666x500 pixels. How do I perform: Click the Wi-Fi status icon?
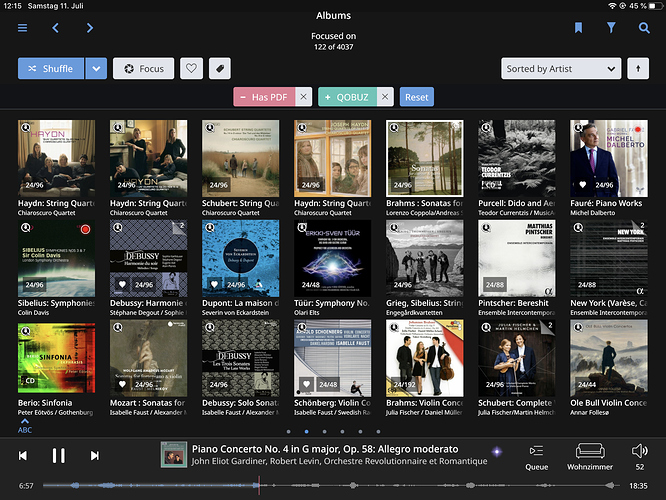(612, 6)
